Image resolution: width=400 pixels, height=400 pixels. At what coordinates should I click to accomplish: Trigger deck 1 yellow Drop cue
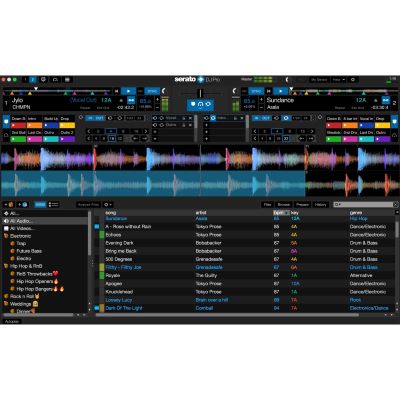tap(67, 125)
